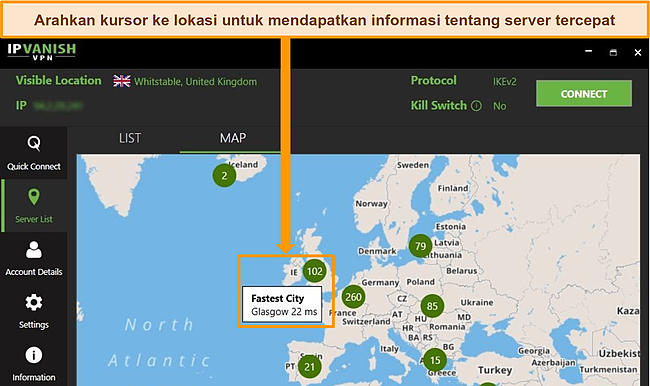Switch to the MAP tab

click(233, 138)
